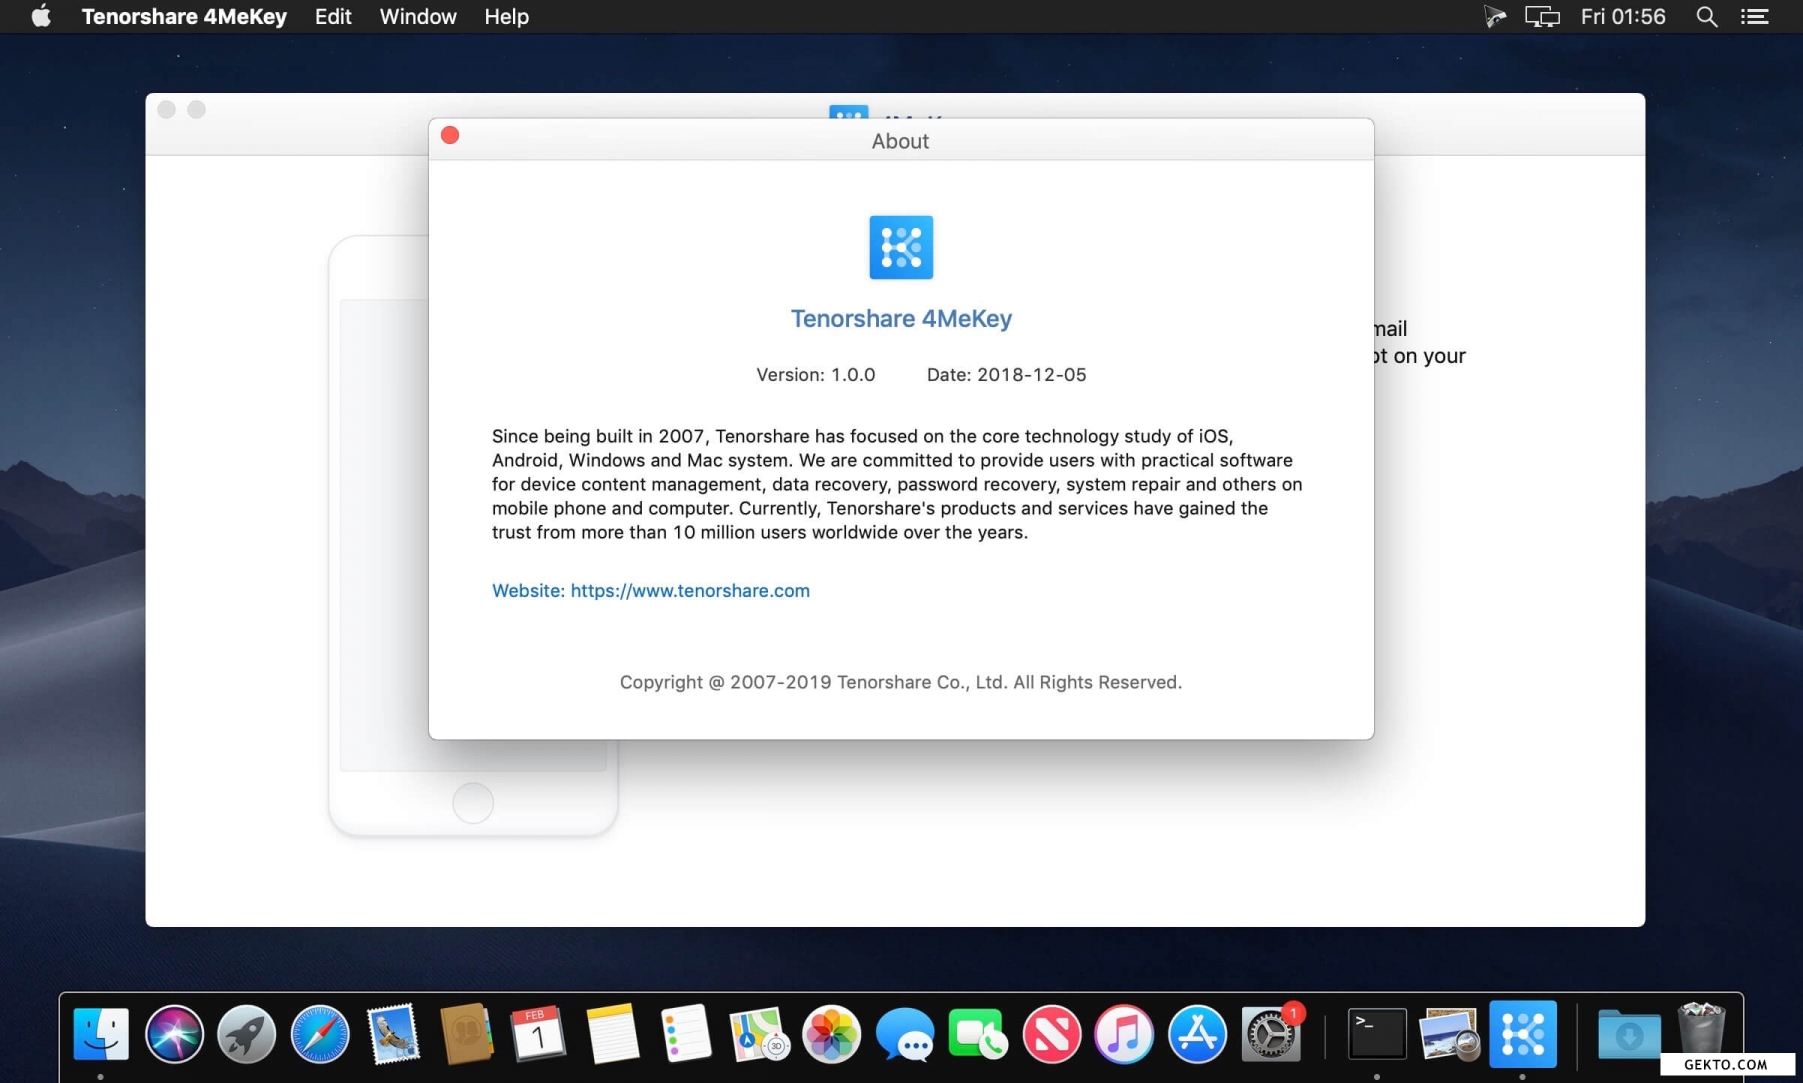Screen dimensions: 1803x1083
Task: Launch Siri from the Dock
Action: (x=174, y=1033)
